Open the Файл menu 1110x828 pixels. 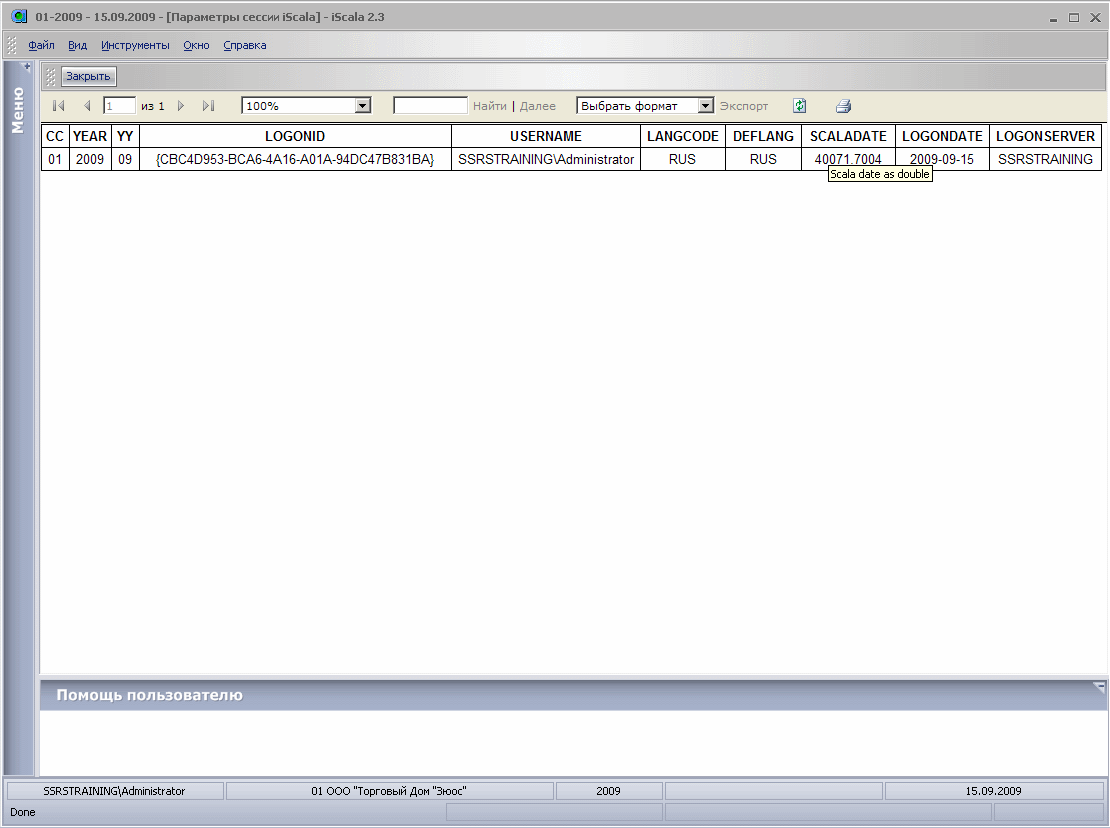point(41,45)
